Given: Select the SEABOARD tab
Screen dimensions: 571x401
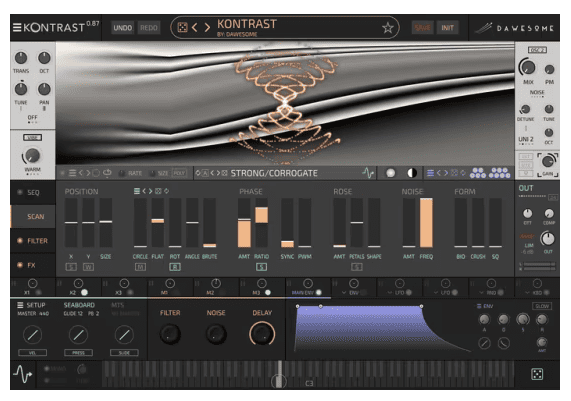Looking at the screenshot, I should [x=79, y=305].
